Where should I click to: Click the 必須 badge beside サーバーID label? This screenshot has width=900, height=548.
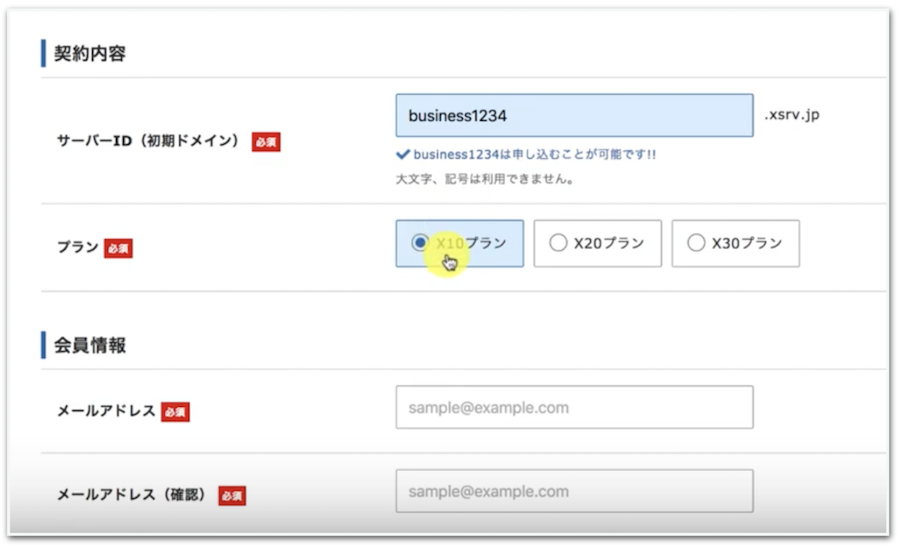(x=266, y=142)
